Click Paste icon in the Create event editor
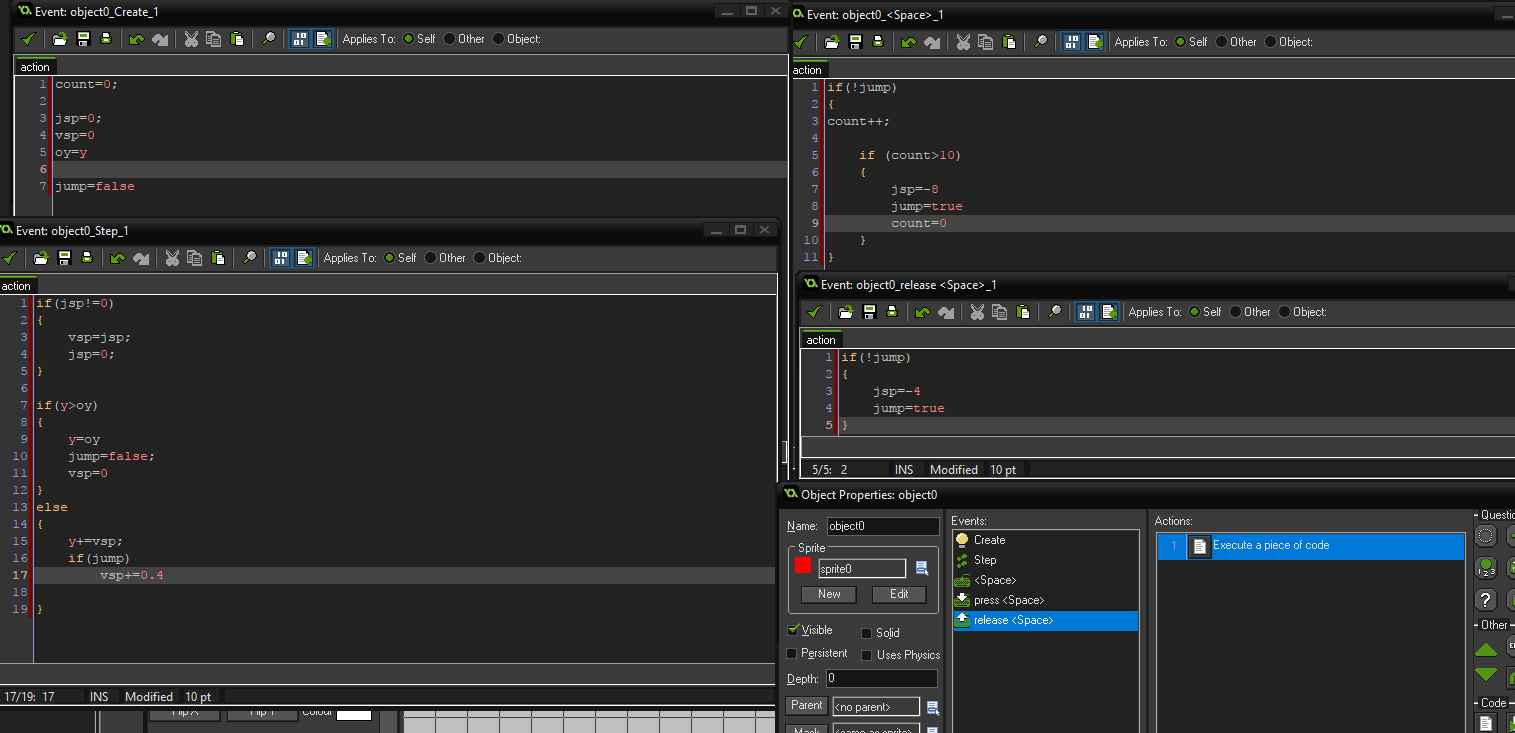The width and height of the screenshot is (1515, 733). point(237,39)
